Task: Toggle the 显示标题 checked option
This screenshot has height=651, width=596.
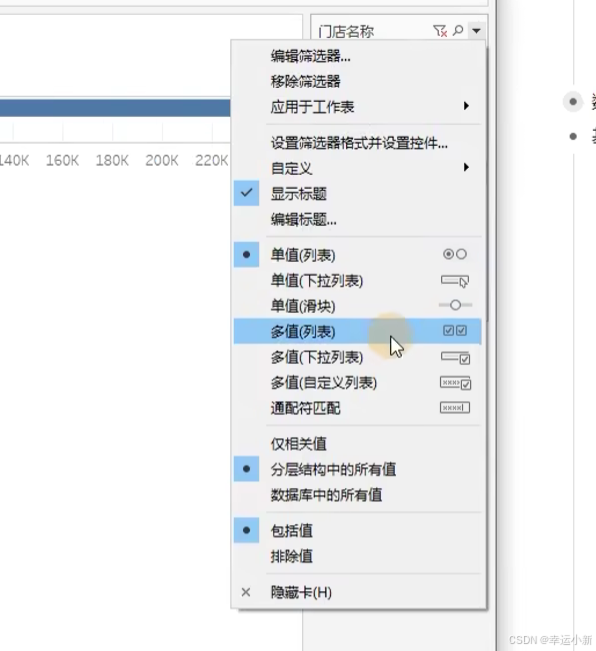Action: click(x=357, y=193)
